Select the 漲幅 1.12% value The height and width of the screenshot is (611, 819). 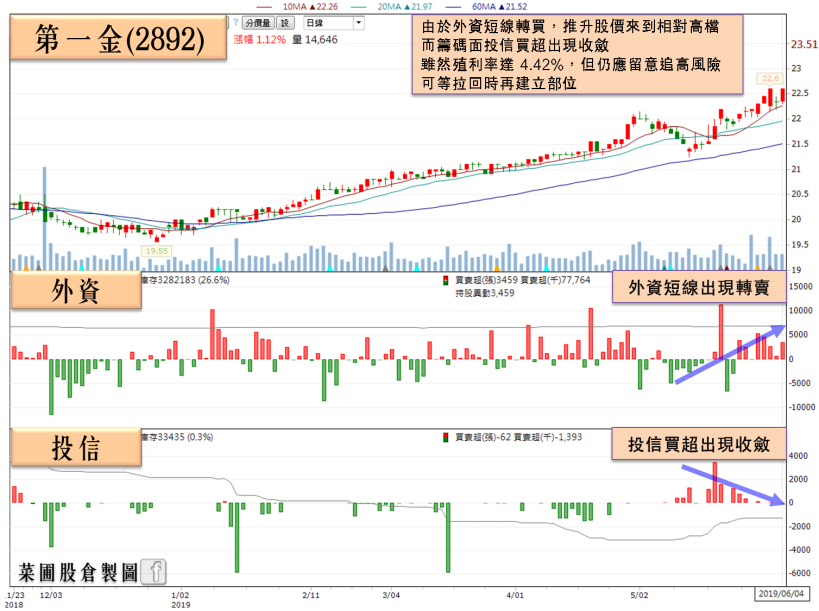[260, 40]
